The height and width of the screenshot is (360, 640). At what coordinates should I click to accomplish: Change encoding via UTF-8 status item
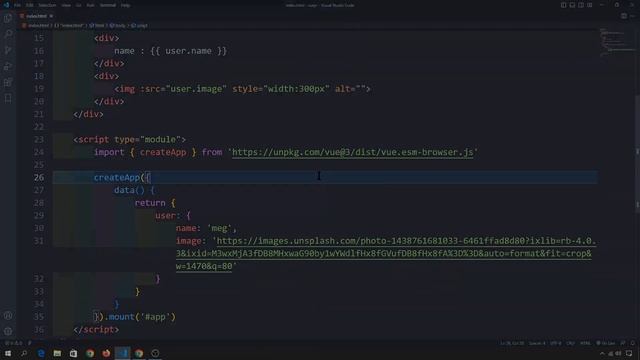pyautogui.click(x=556, y=343)
